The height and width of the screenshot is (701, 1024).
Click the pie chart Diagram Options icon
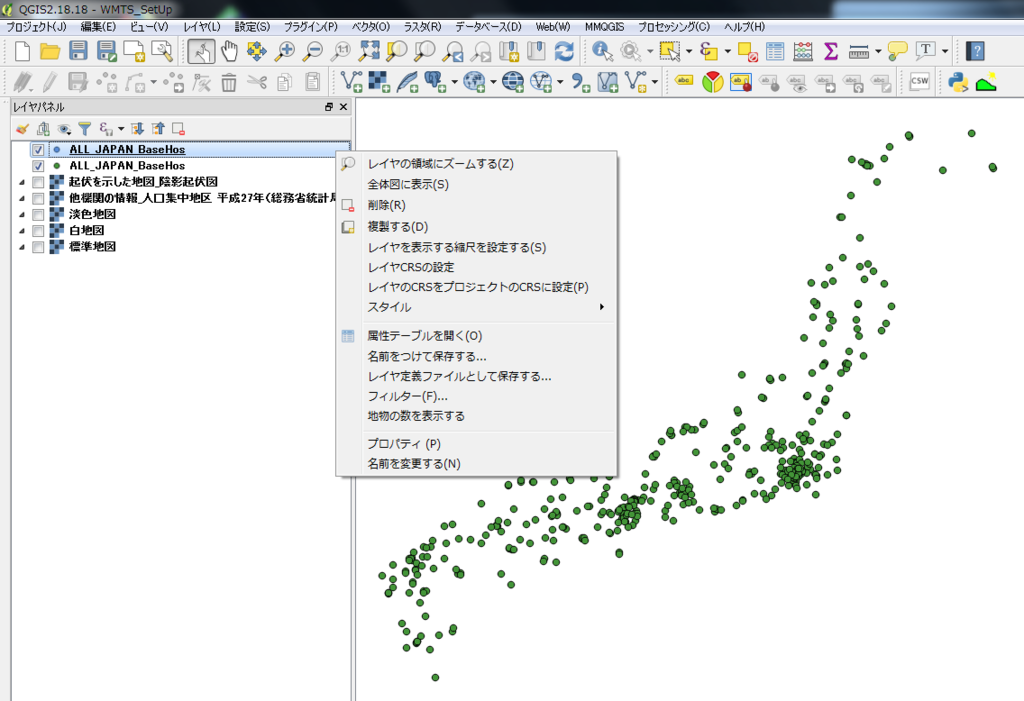click(712, 82)
